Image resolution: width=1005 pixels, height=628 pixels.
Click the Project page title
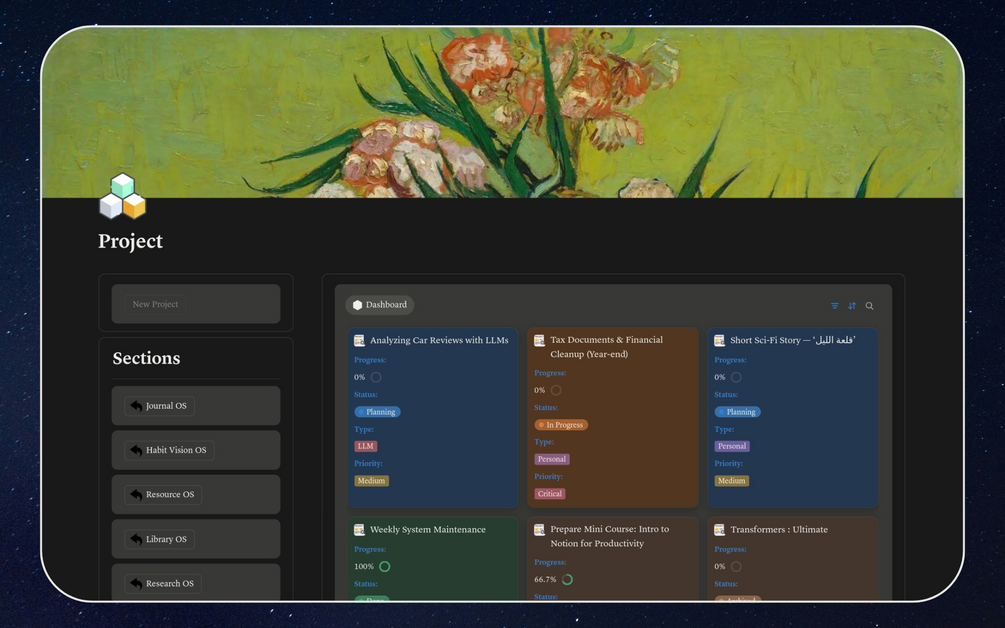[130, 242]
